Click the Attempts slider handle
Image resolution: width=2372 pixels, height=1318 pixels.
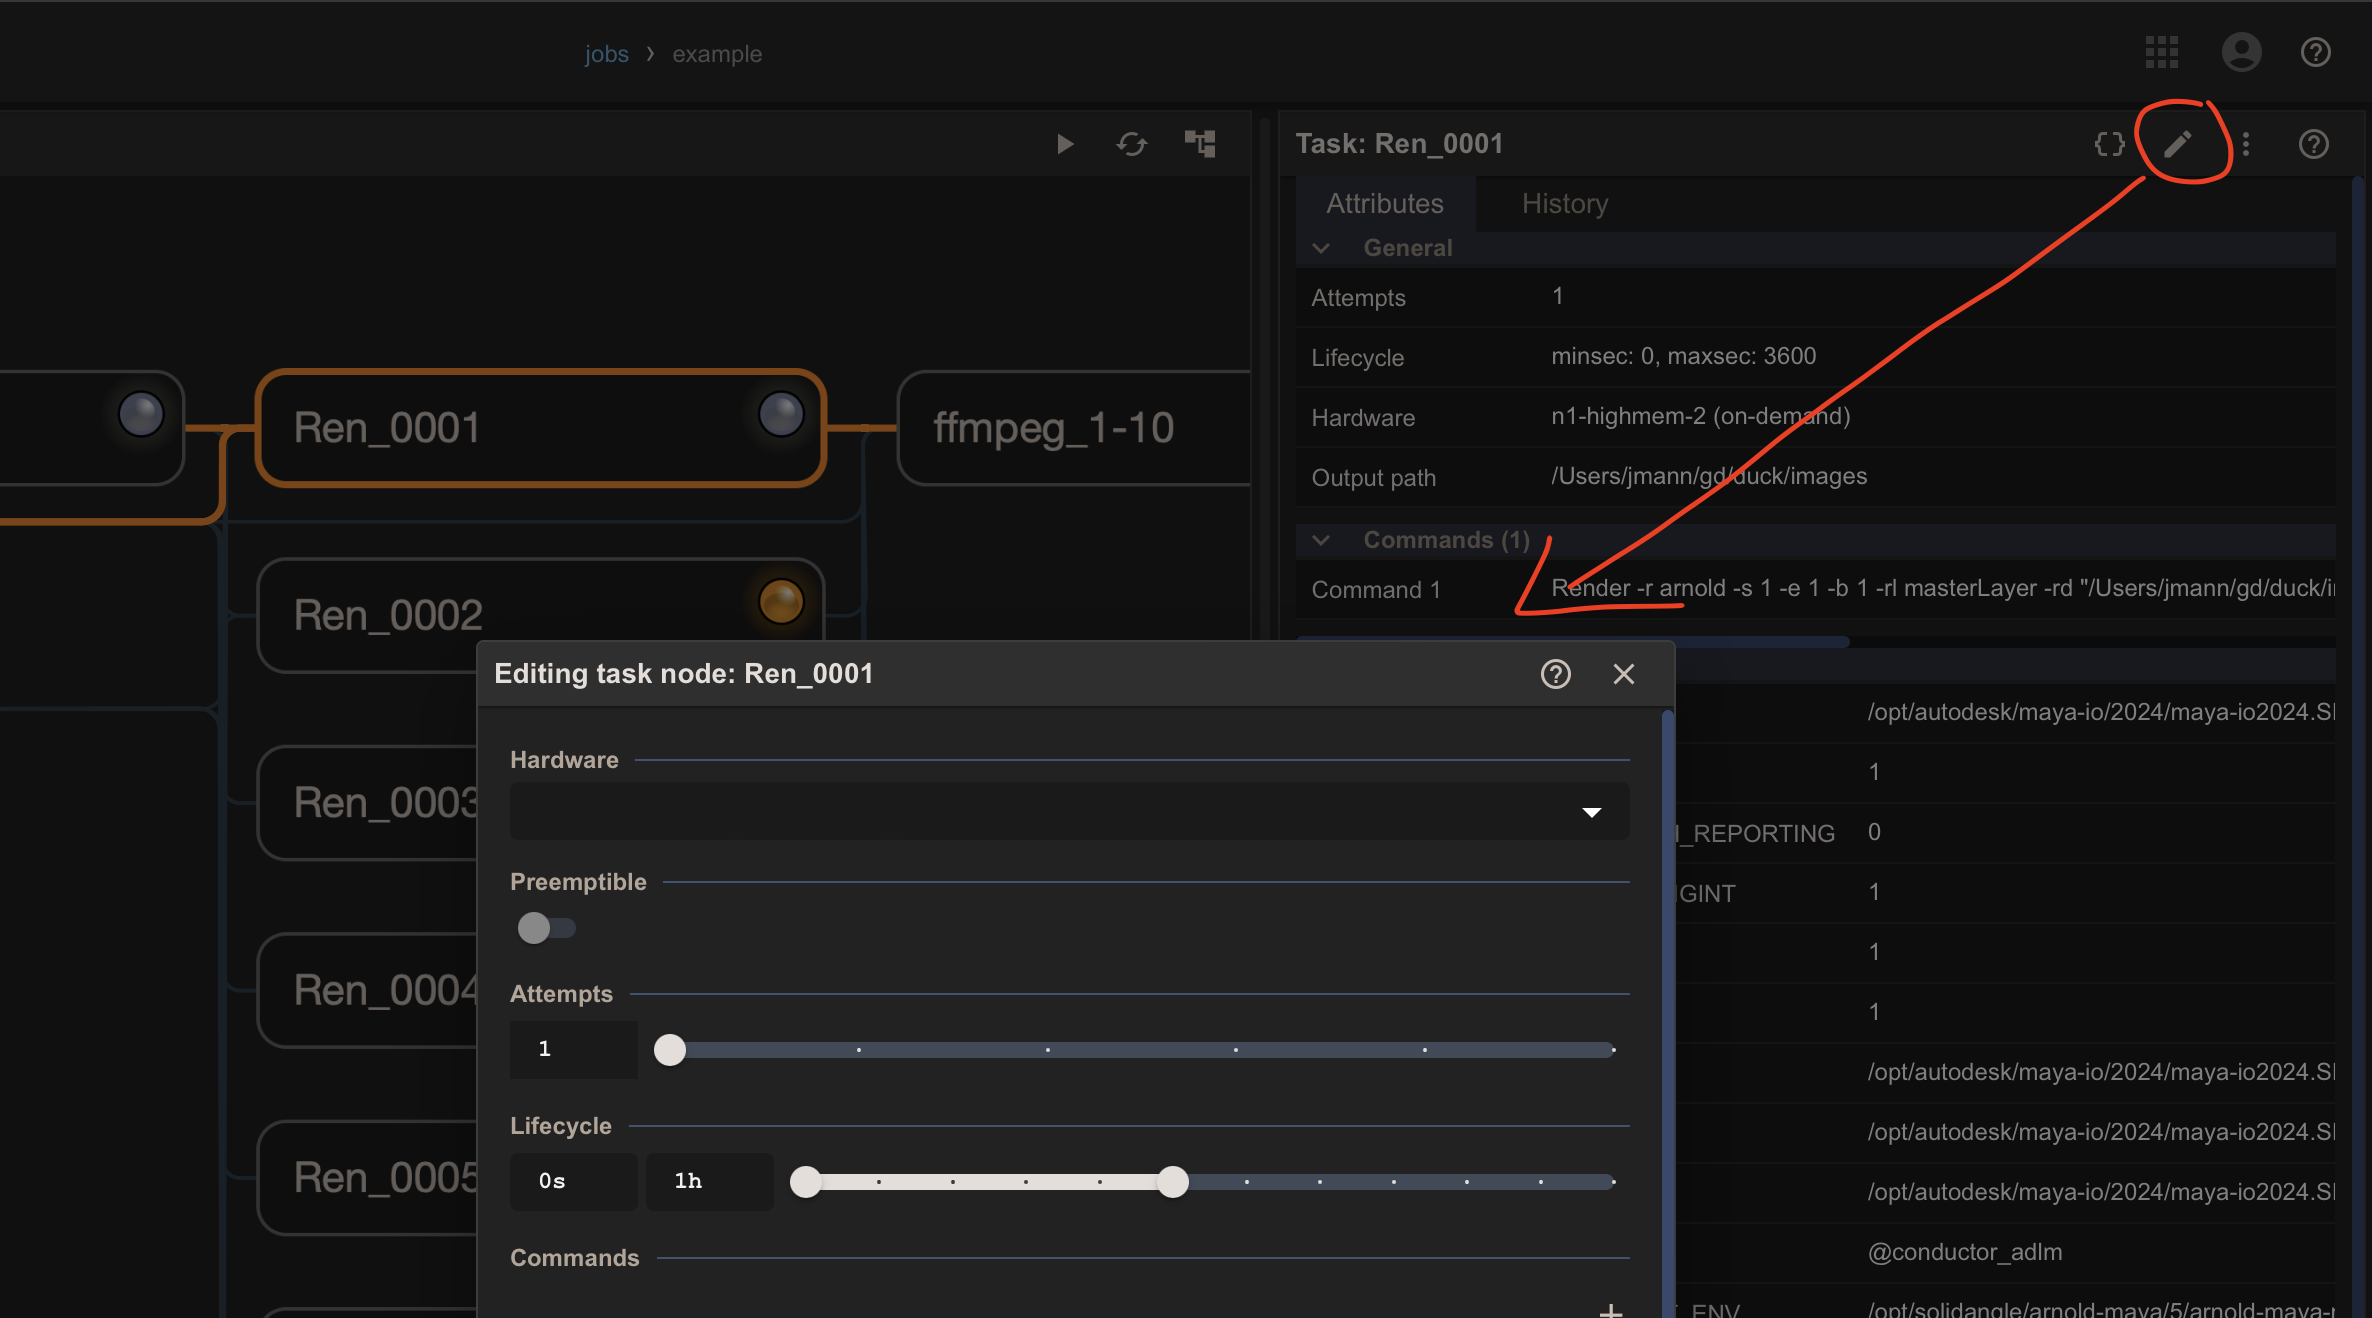coord(670,1050)
